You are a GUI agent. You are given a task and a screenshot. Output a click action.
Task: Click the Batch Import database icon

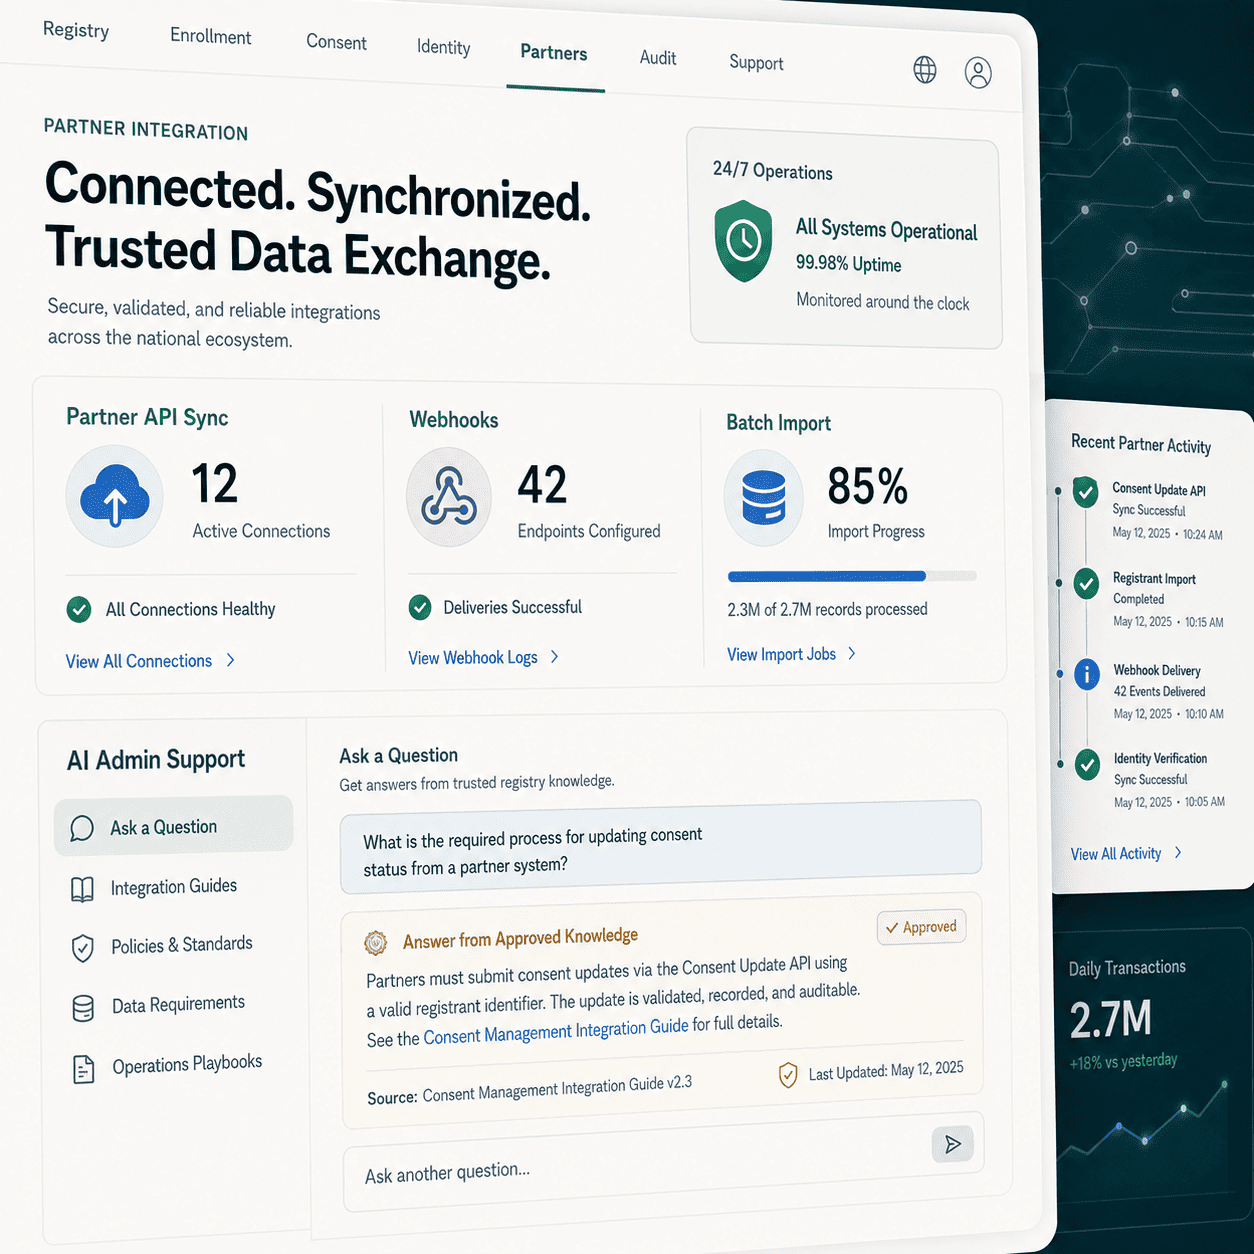point(764,497)
